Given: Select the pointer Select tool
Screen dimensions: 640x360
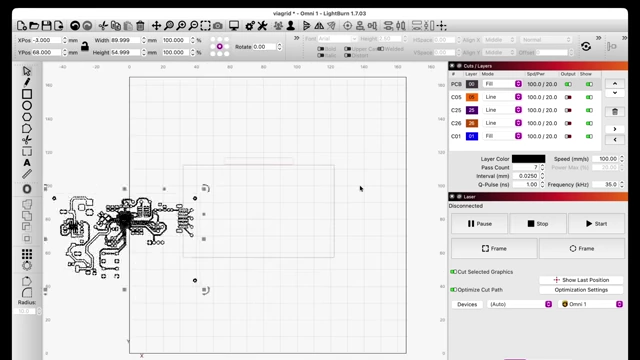Looking at the screenshot, I should coord(27,71).
